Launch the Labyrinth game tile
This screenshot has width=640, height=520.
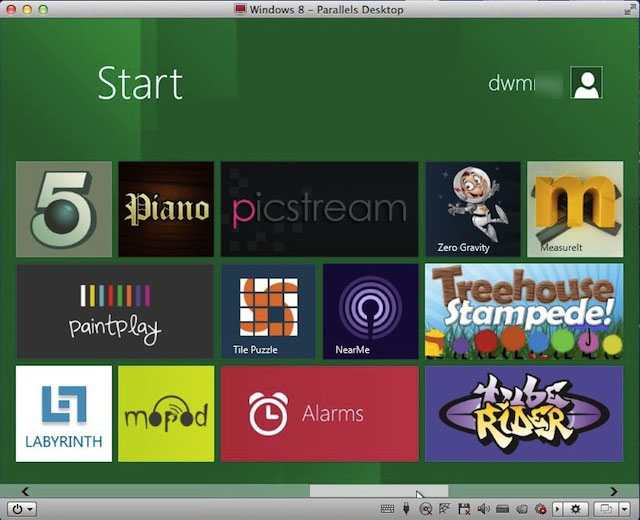click(64, 414)
